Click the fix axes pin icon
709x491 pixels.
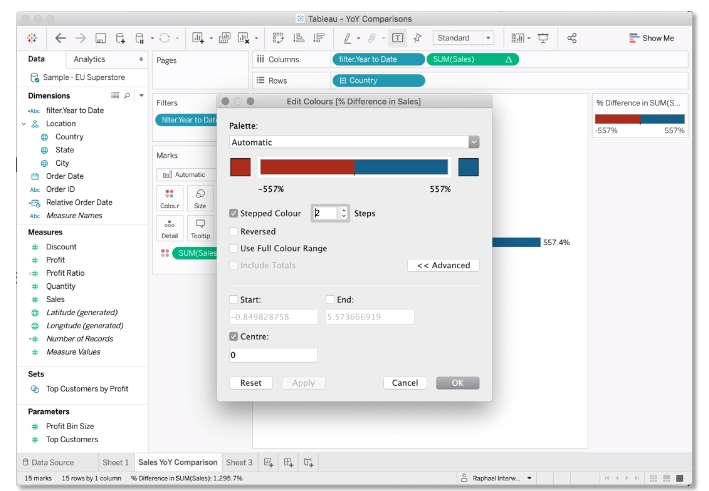click(417, 38)
